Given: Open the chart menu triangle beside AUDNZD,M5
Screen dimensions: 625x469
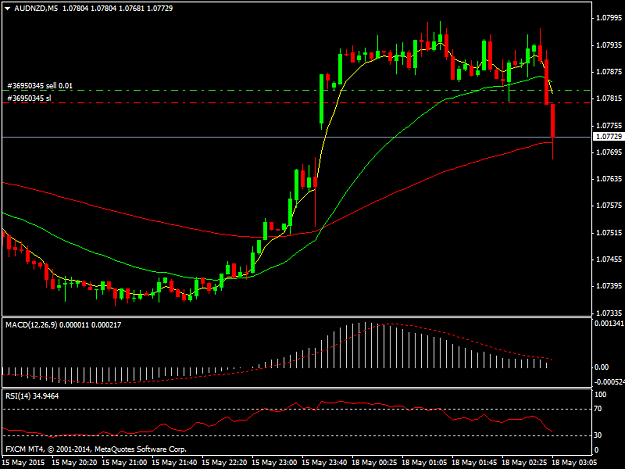Looking at the screenshot, I should click(7, 8).
